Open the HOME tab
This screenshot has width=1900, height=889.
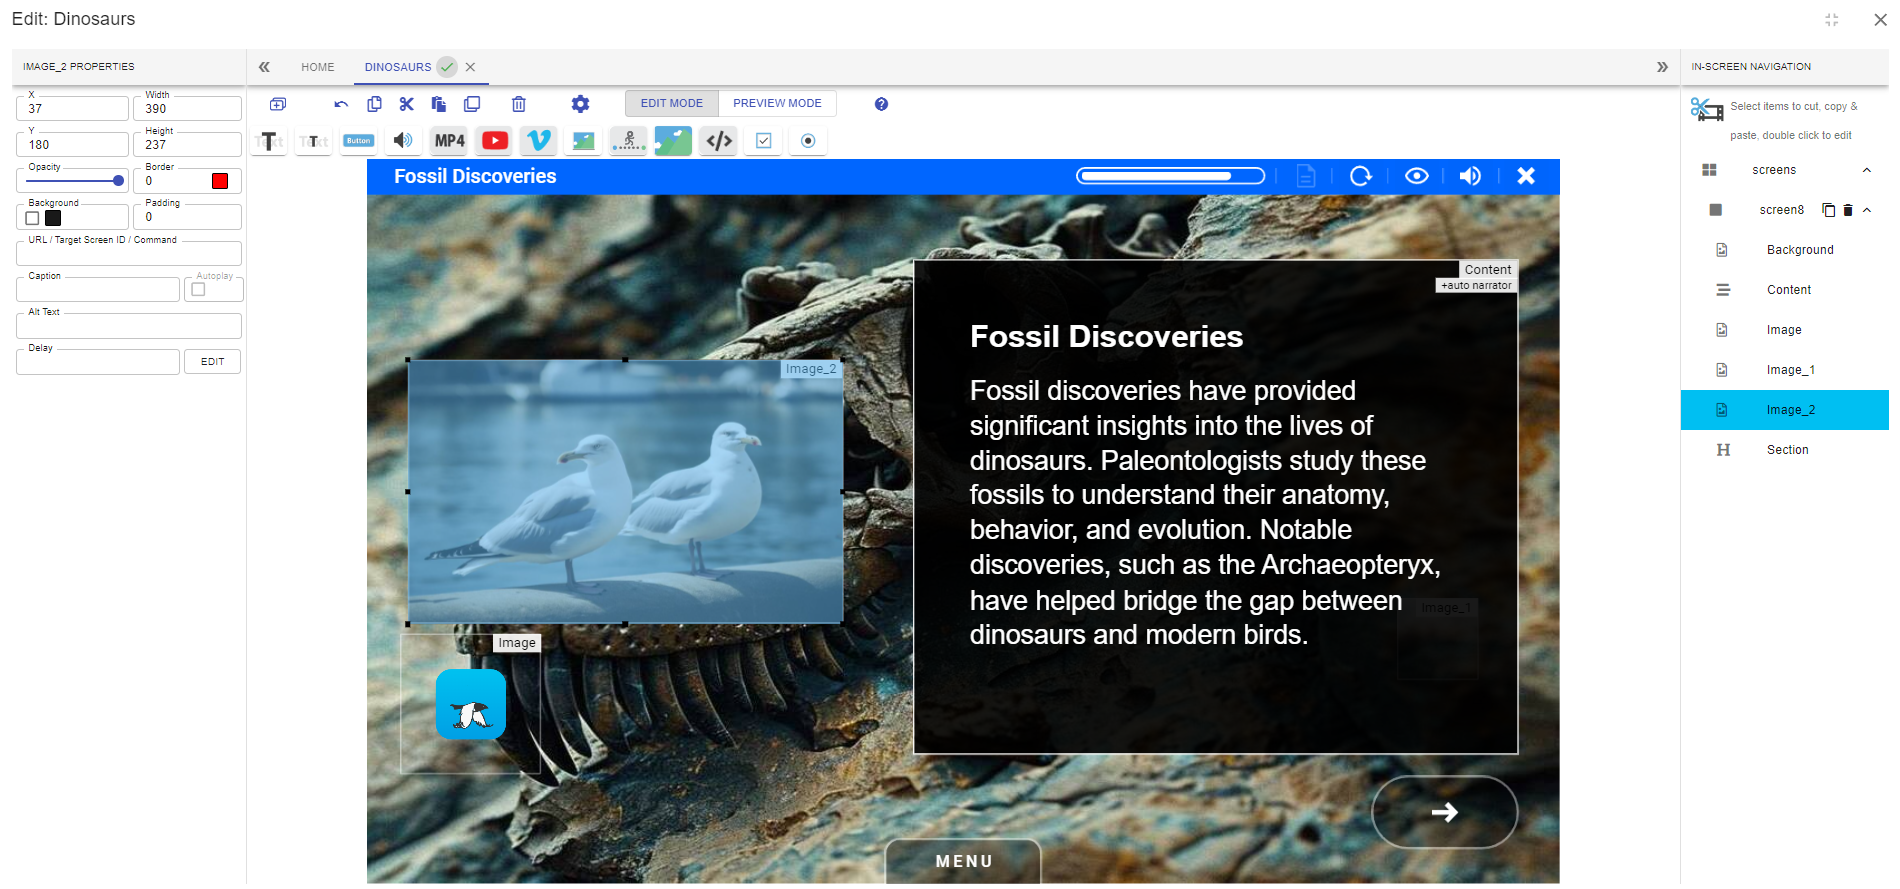tap(318, 67)
